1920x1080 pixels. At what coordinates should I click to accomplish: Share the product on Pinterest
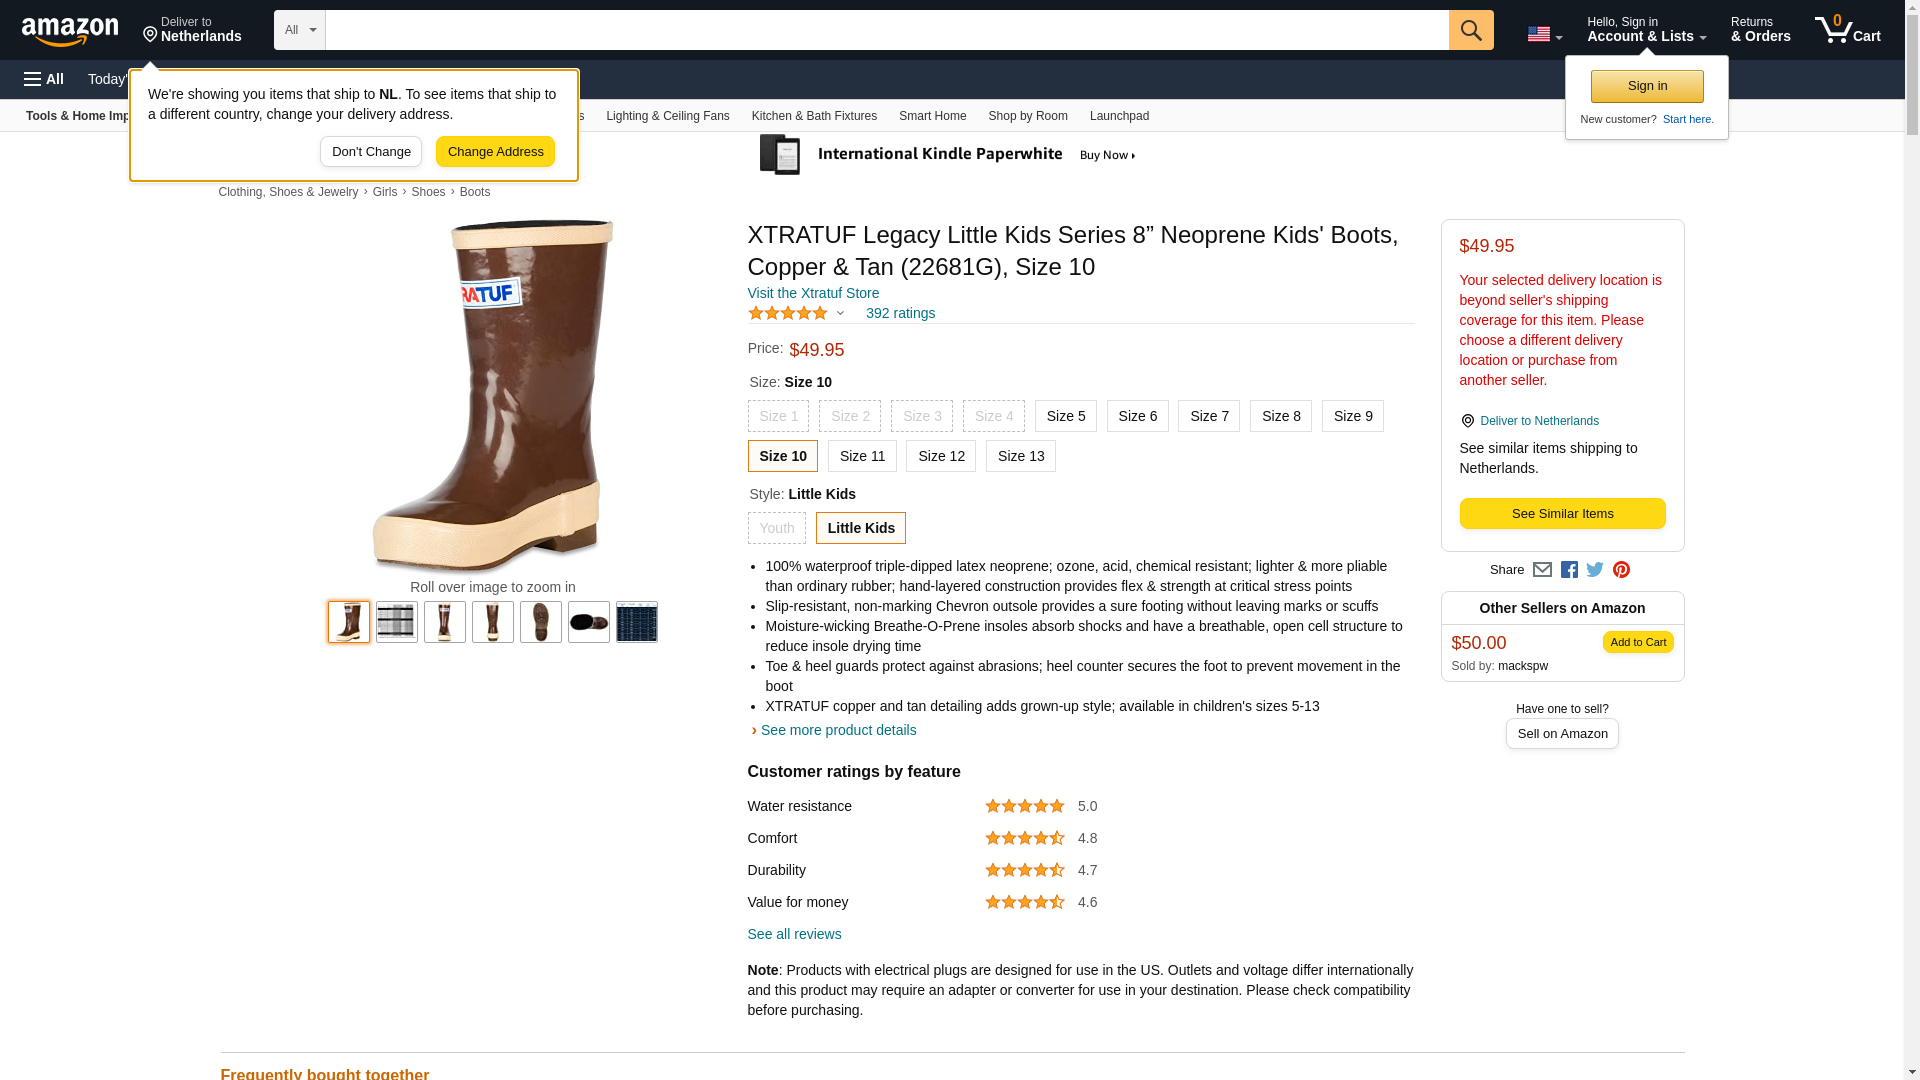point(1621,570)
